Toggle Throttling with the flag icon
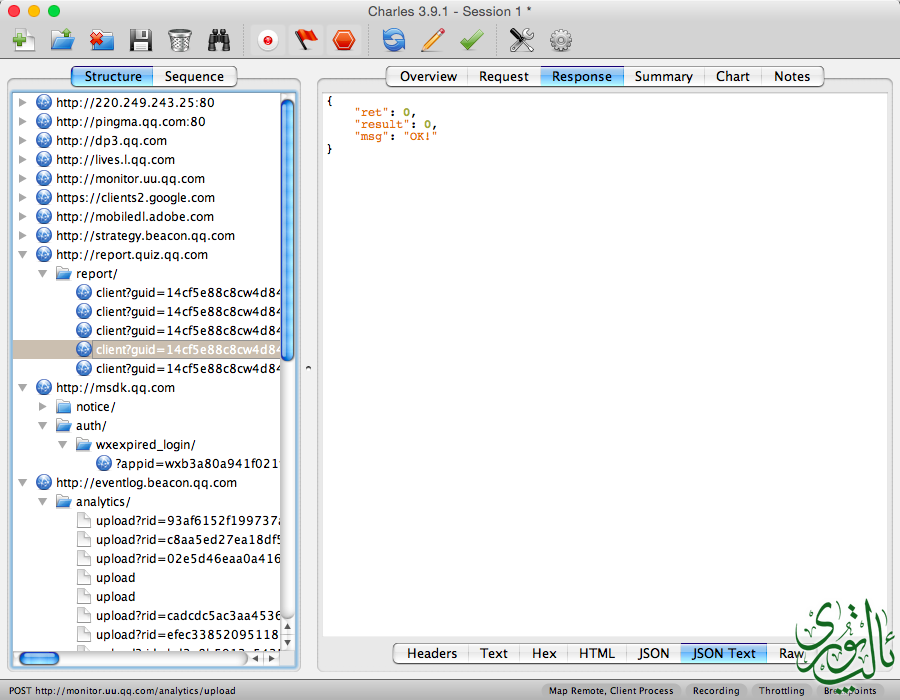This screenshot has width=900, height=700. [x=306, y=40]
